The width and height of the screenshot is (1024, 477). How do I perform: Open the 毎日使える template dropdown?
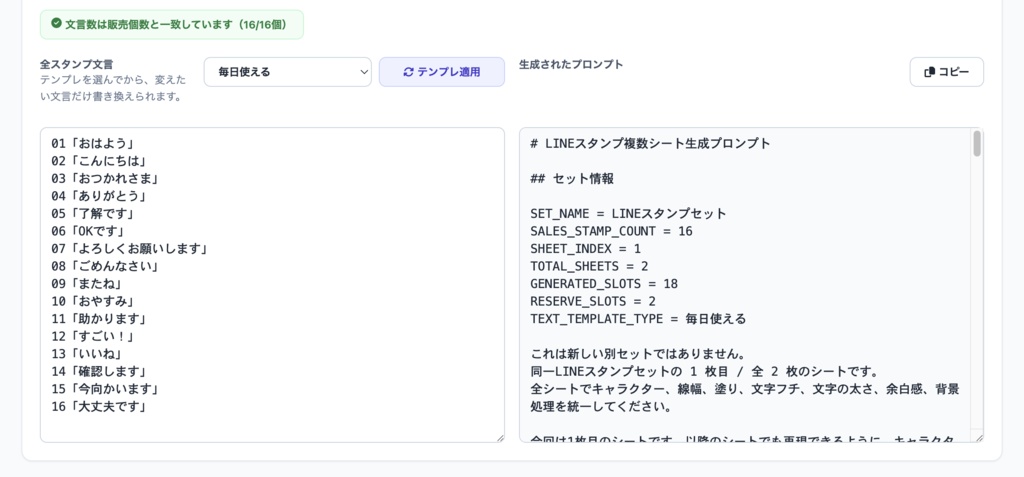click(x=287, y=72)
